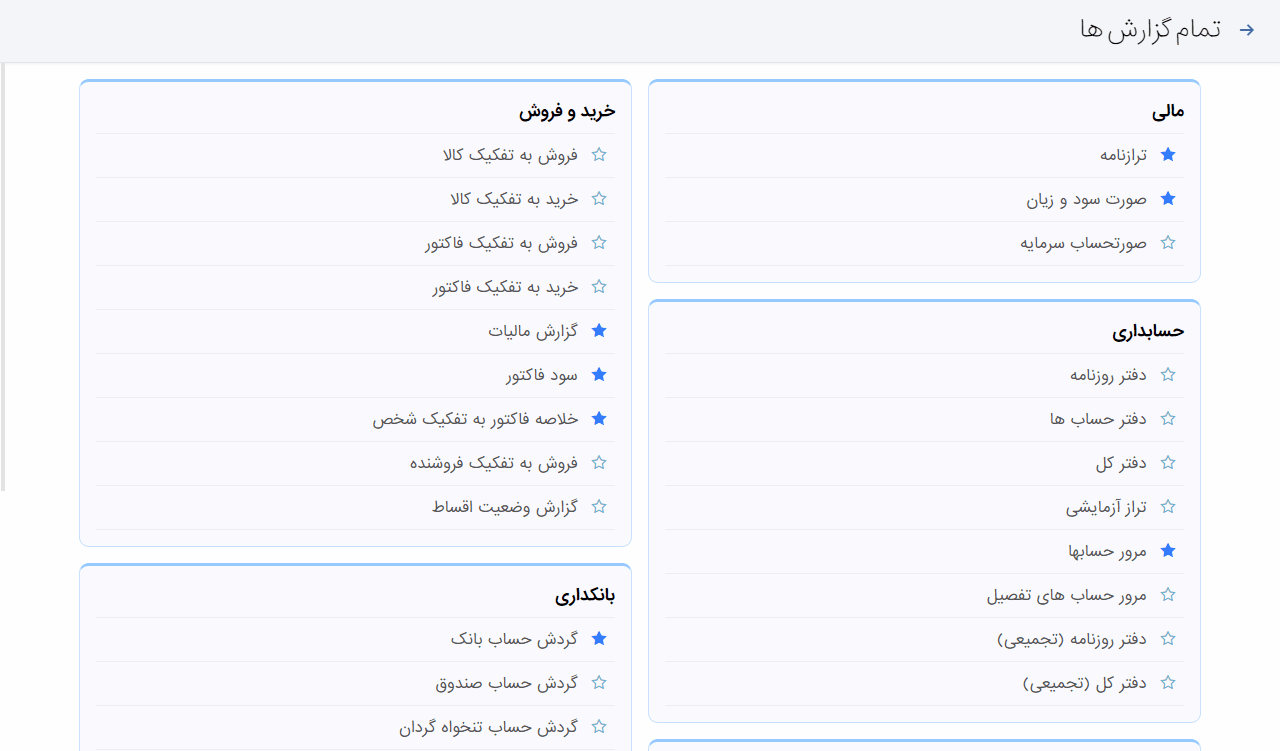Unfavorite the ترازنامه report star
Image resolution: width=1280 pixels, height=751 pixels.
[1167, 155]
